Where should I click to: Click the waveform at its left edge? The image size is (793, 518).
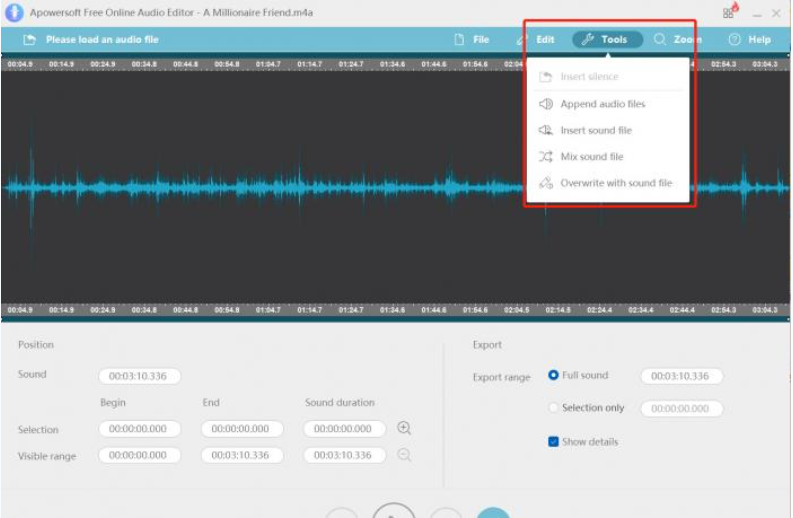tap(5, 188)
